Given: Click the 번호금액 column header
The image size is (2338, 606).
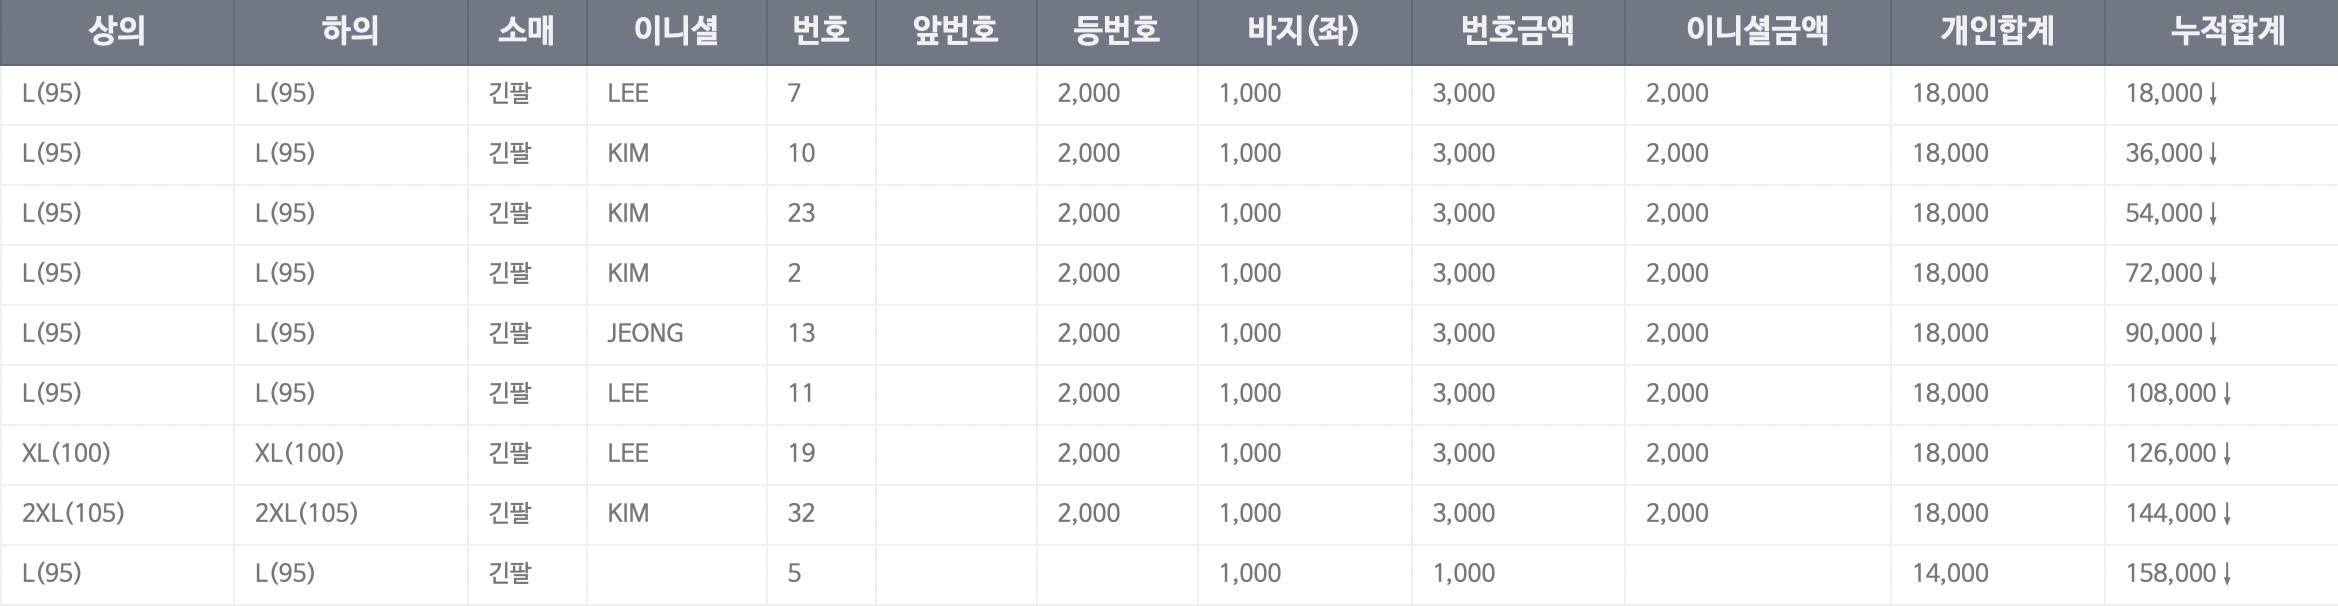Looking at the screenshot, I should click(x=1517, y=32).
